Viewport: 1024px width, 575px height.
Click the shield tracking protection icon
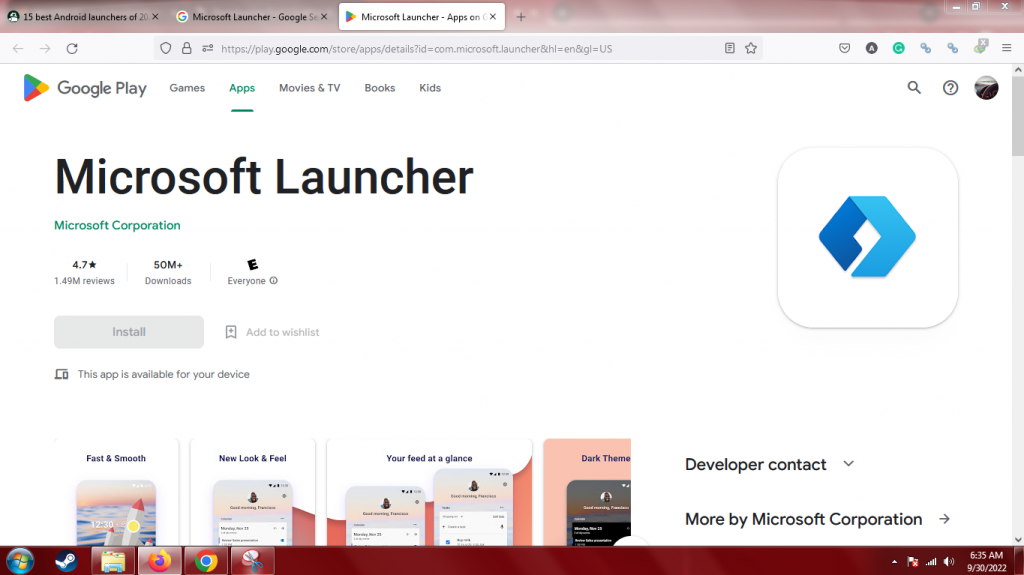click(166, 48)
